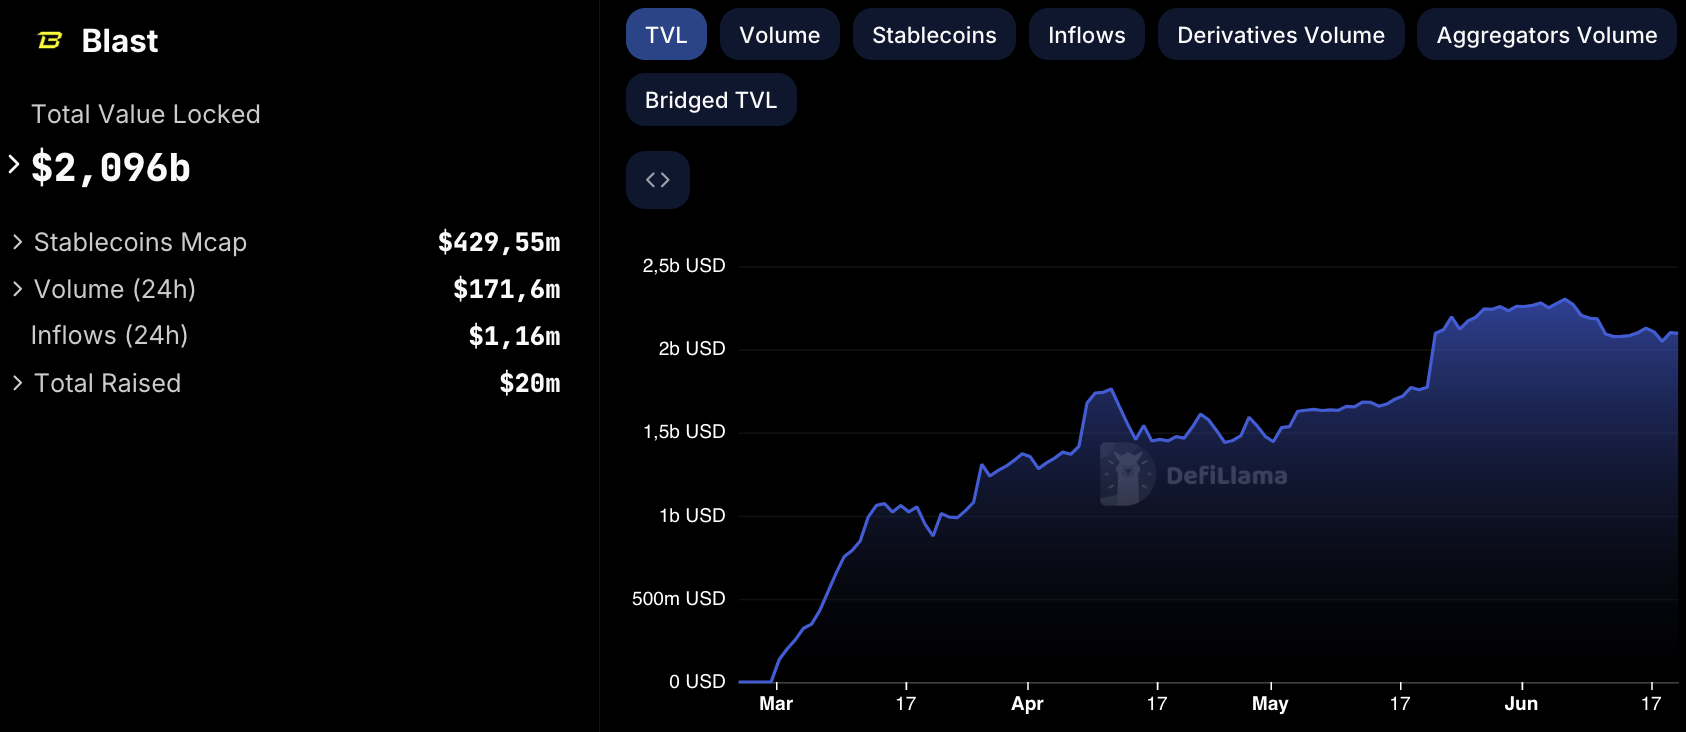Click the $2,096b total value figure

point(111,167)
